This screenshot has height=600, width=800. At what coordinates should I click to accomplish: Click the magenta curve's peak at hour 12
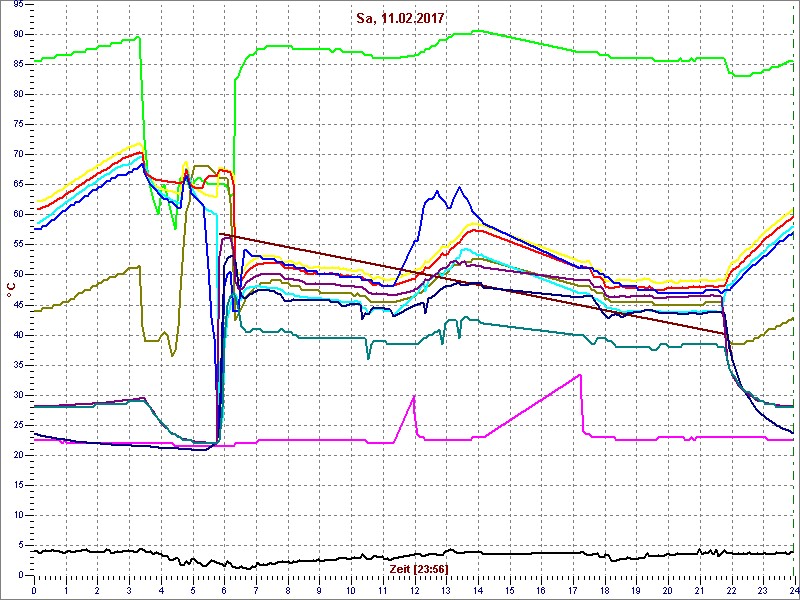(x=414, y=396)
